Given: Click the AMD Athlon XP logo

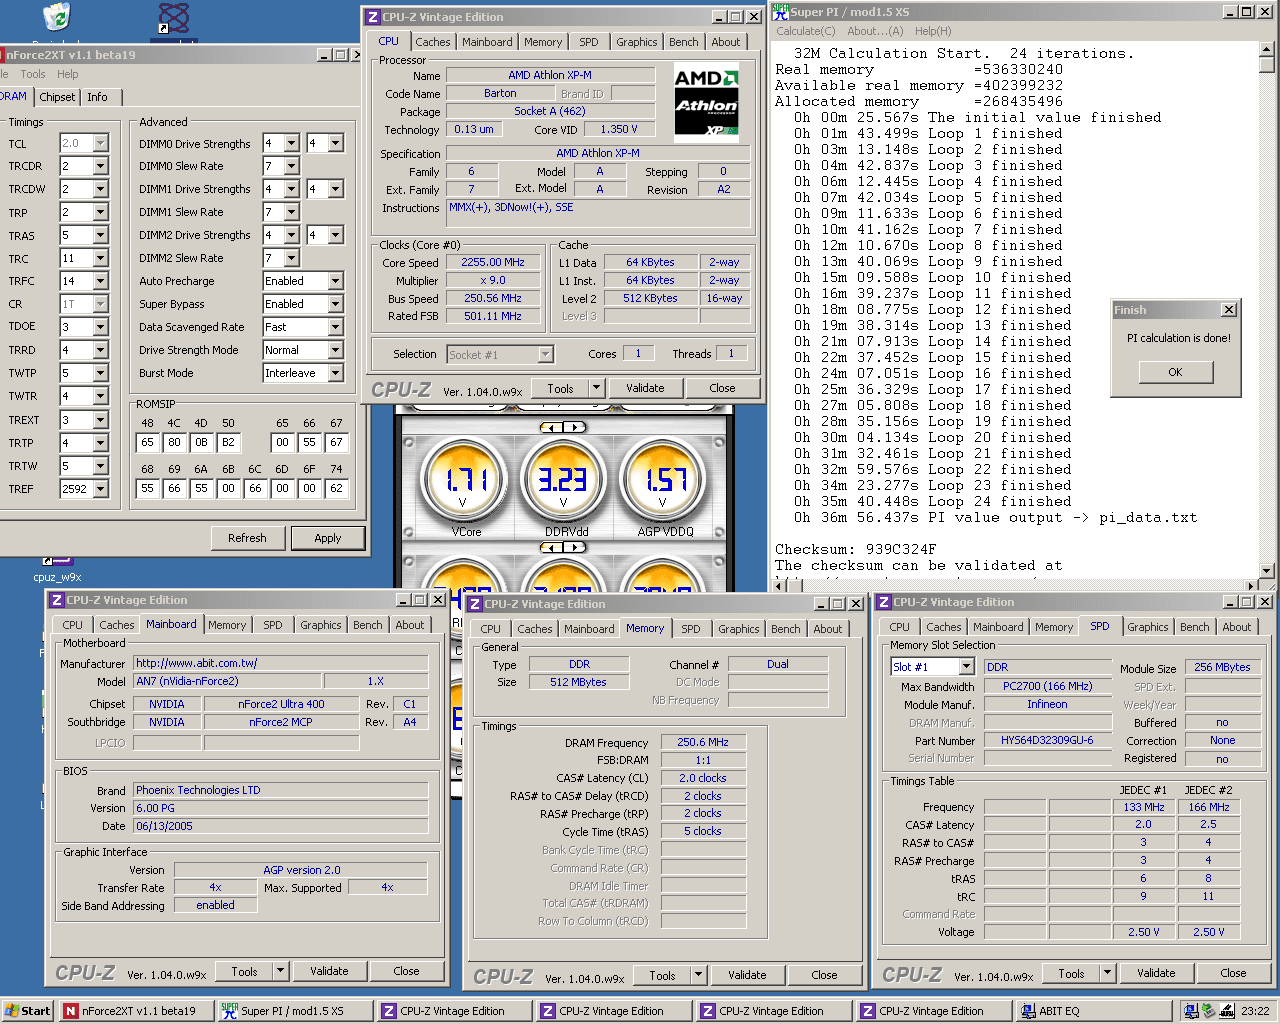Looking at the screenshot, I should click(706, 102).
